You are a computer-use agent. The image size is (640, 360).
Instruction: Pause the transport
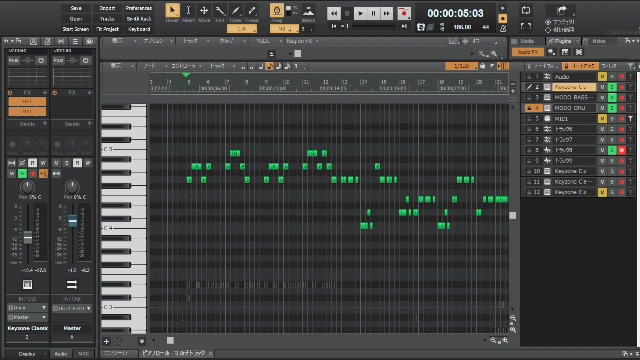click(x=373, y=13)
